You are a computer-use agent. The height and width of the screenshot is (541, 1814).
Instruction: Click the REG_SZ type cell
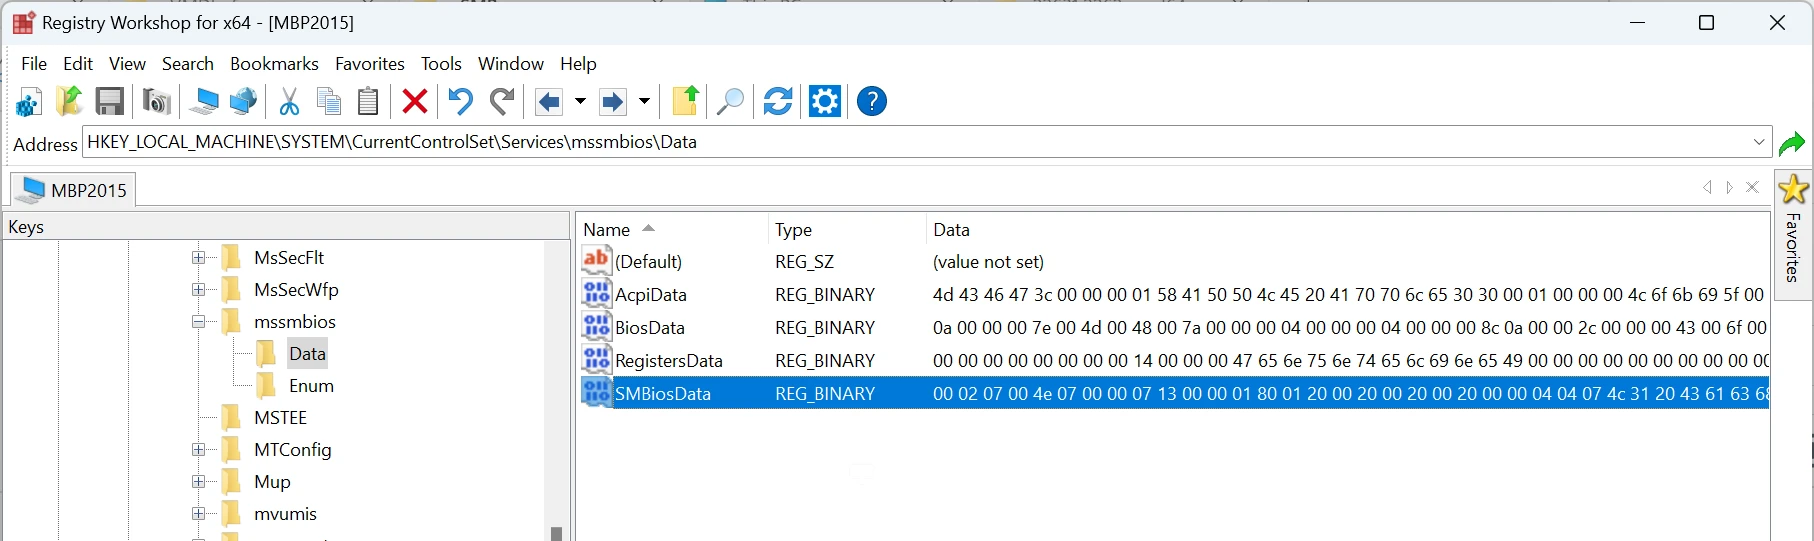coord(805,262)
